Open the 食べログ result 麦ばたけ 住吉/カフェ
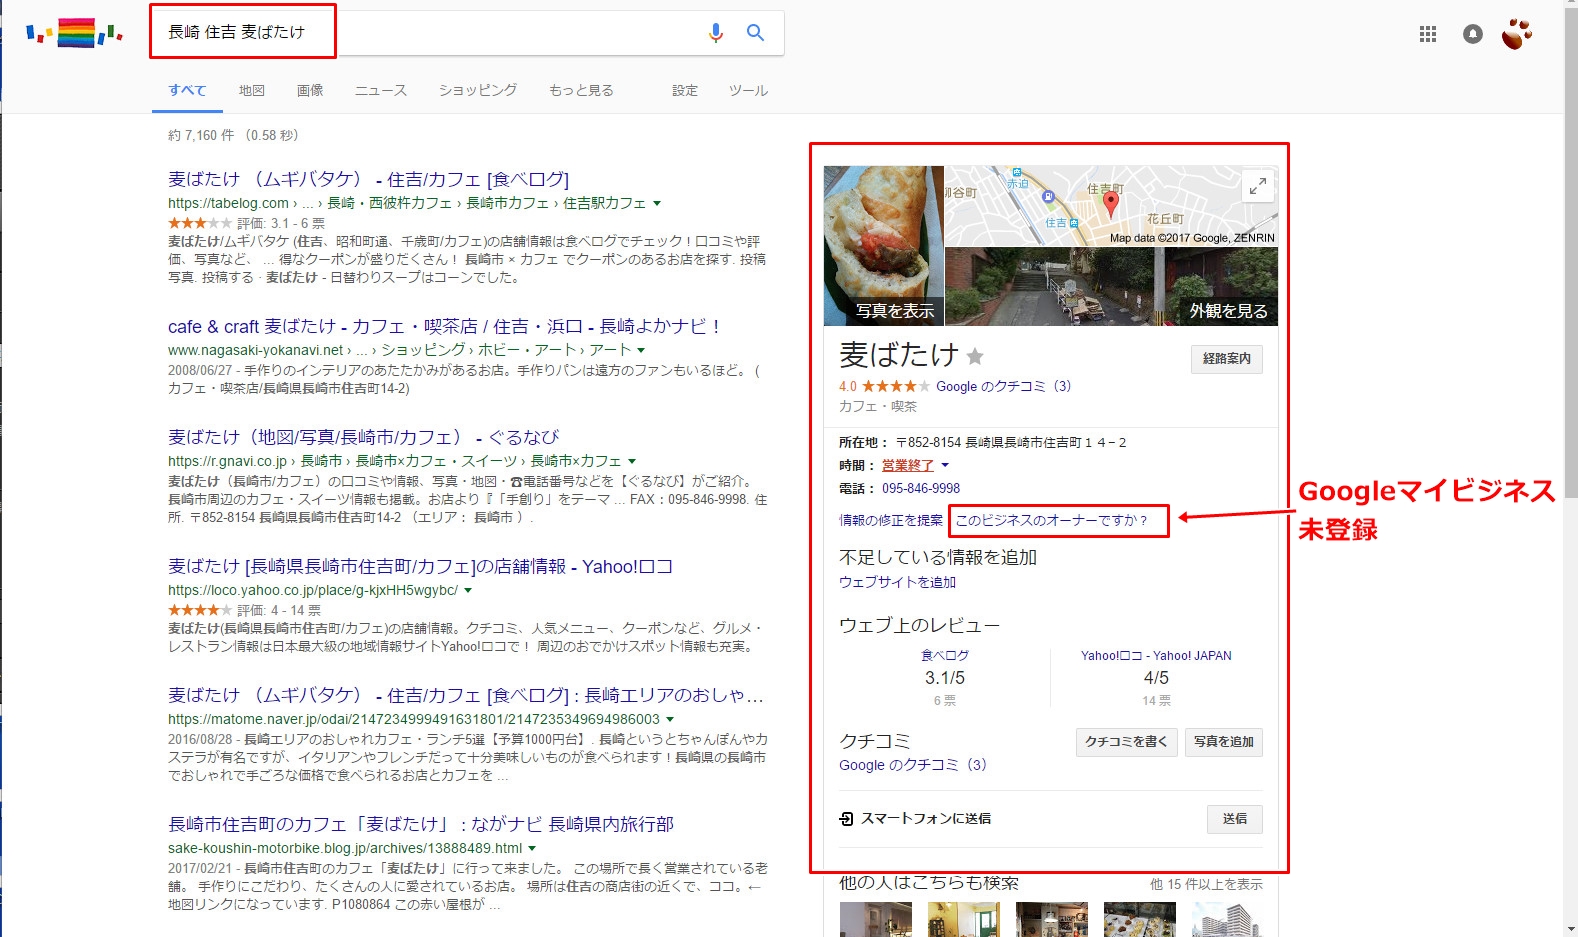1578x937 pixels. (x=368, y=179)
